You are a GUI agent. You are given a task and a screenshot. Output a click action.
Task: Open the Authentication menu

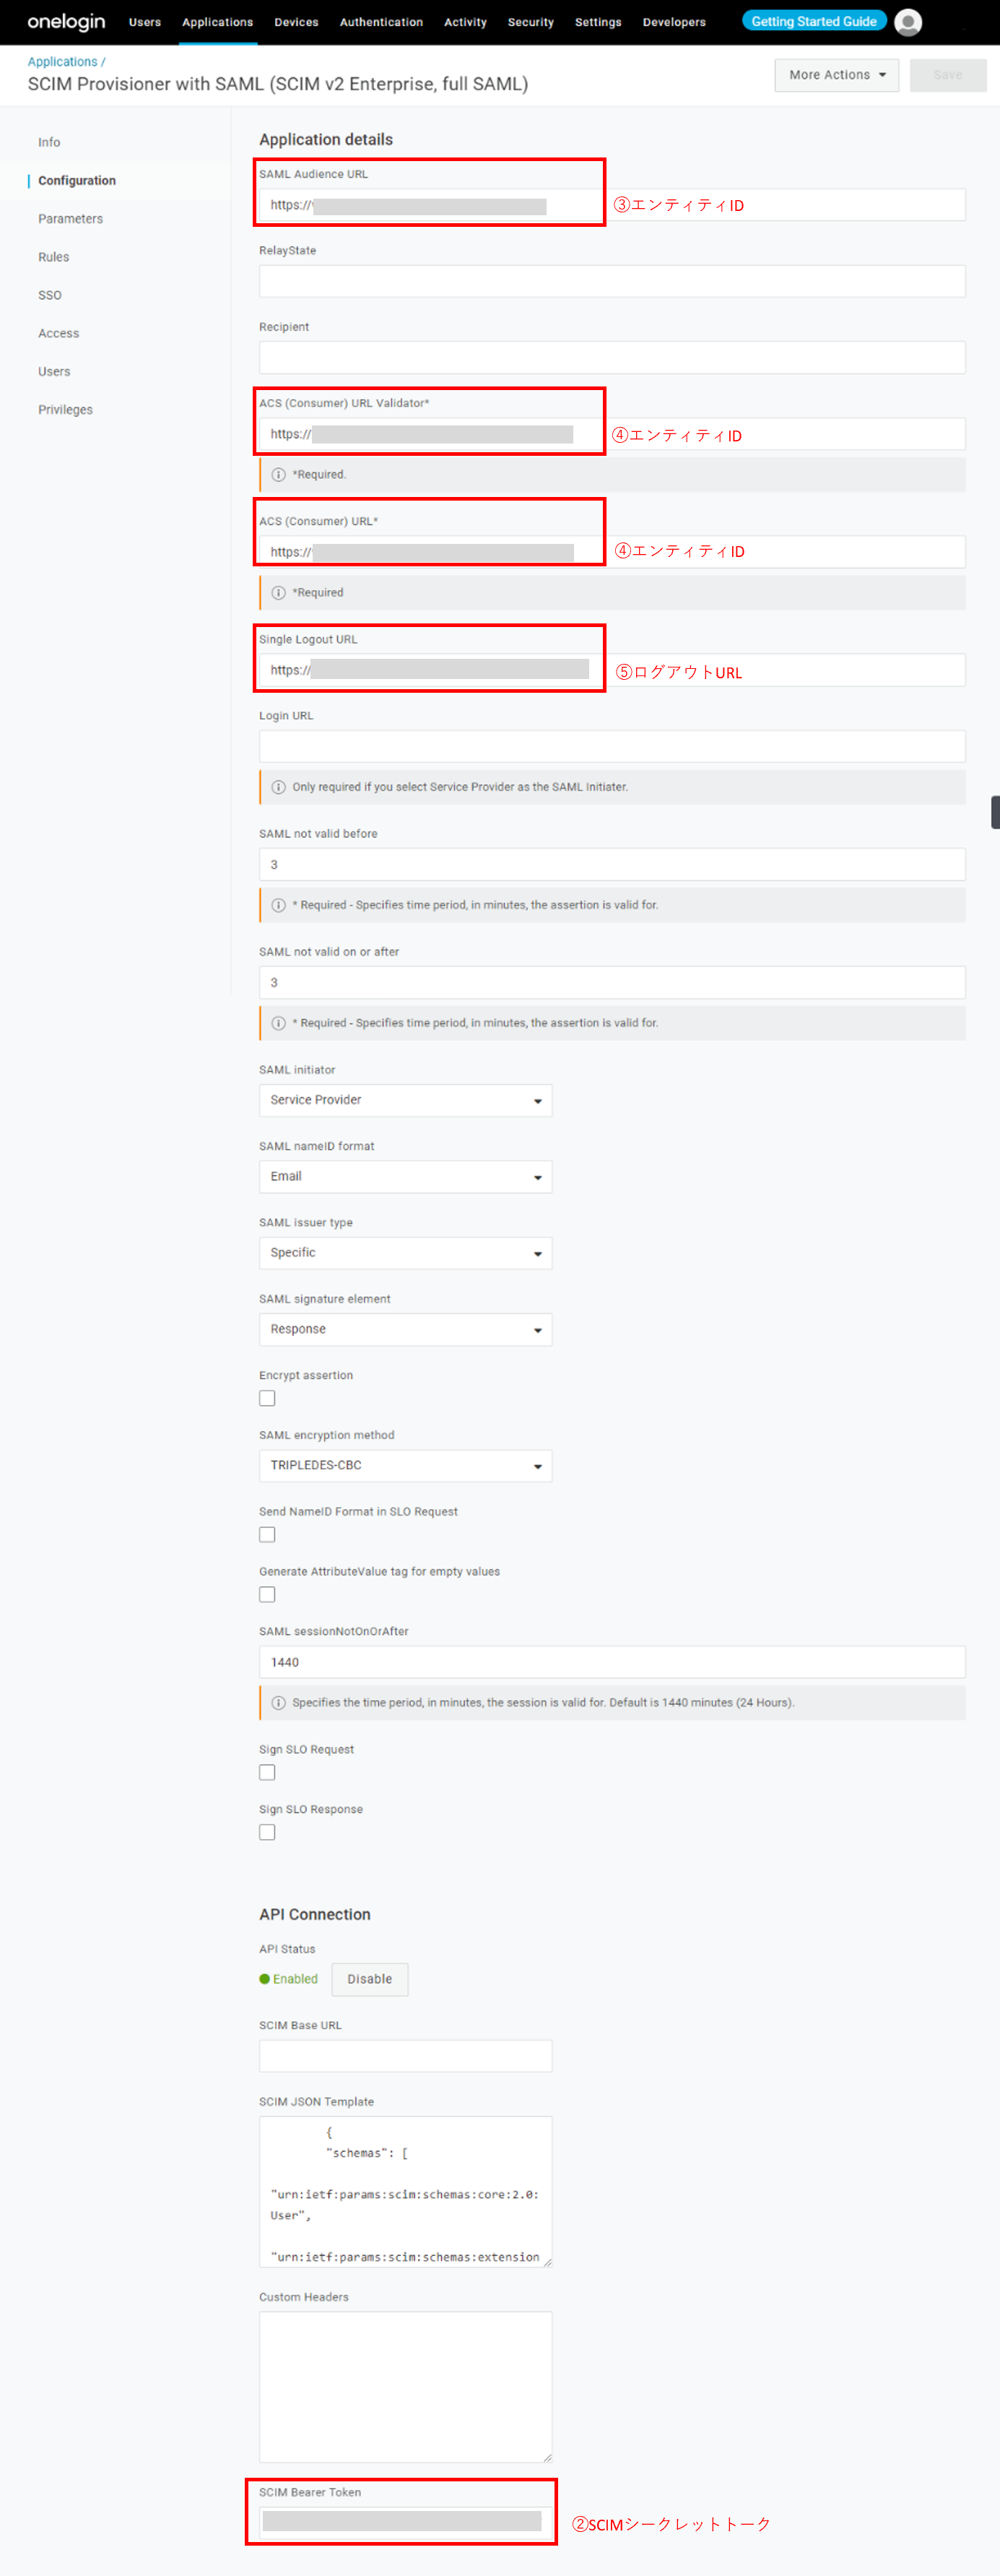point(381,22)
